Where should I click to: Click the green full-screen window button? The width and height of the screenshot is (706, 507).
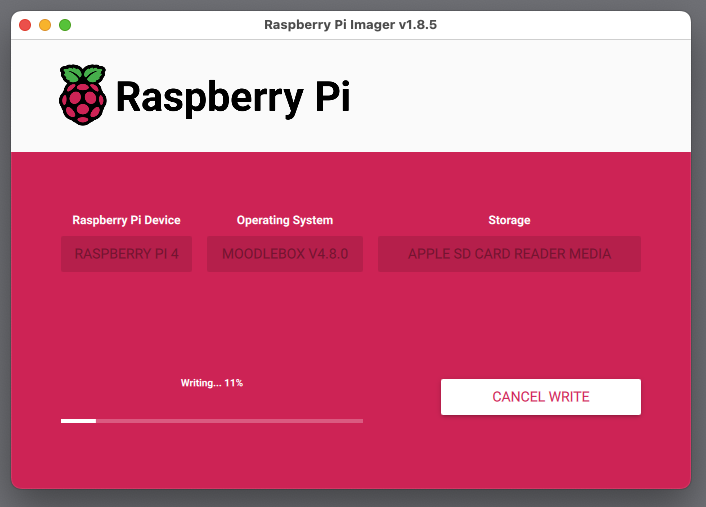65,25
